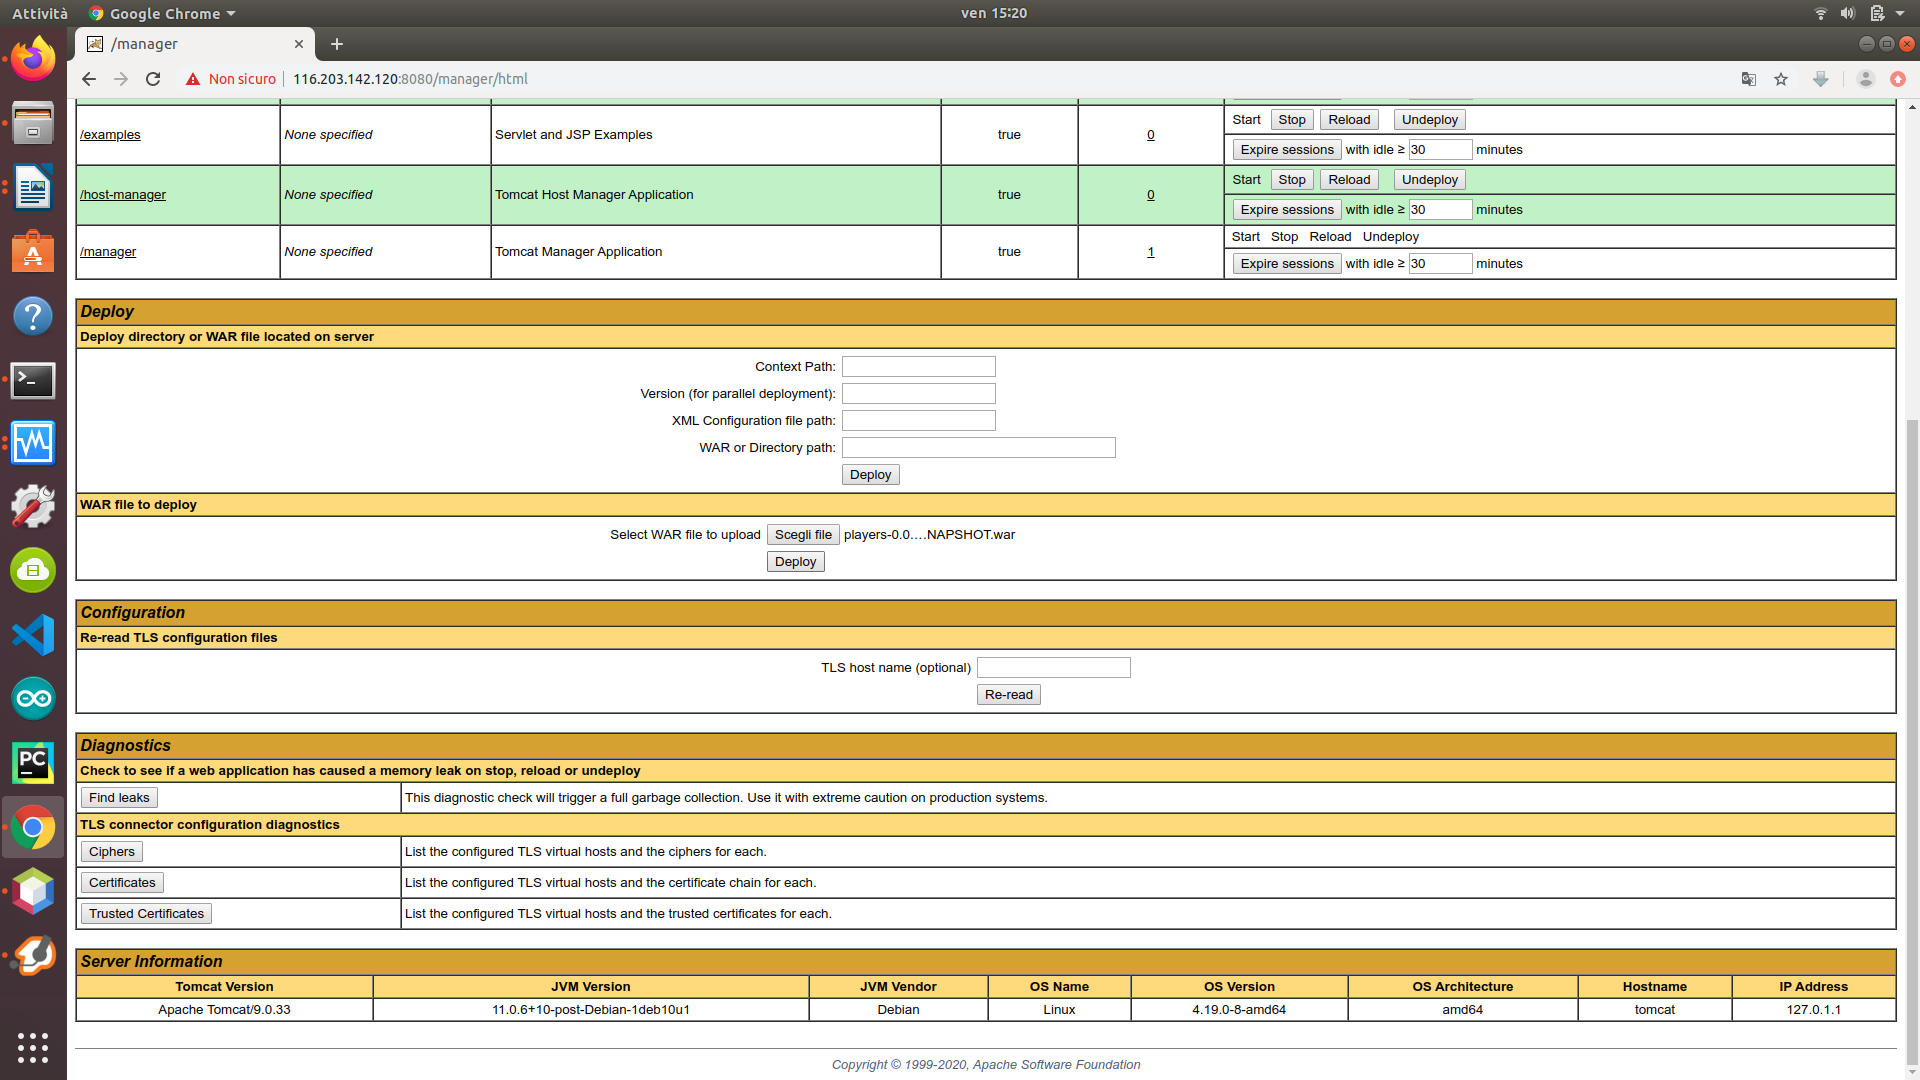
Task: Undeploy the /examples application
Action: pos(1430,120)
